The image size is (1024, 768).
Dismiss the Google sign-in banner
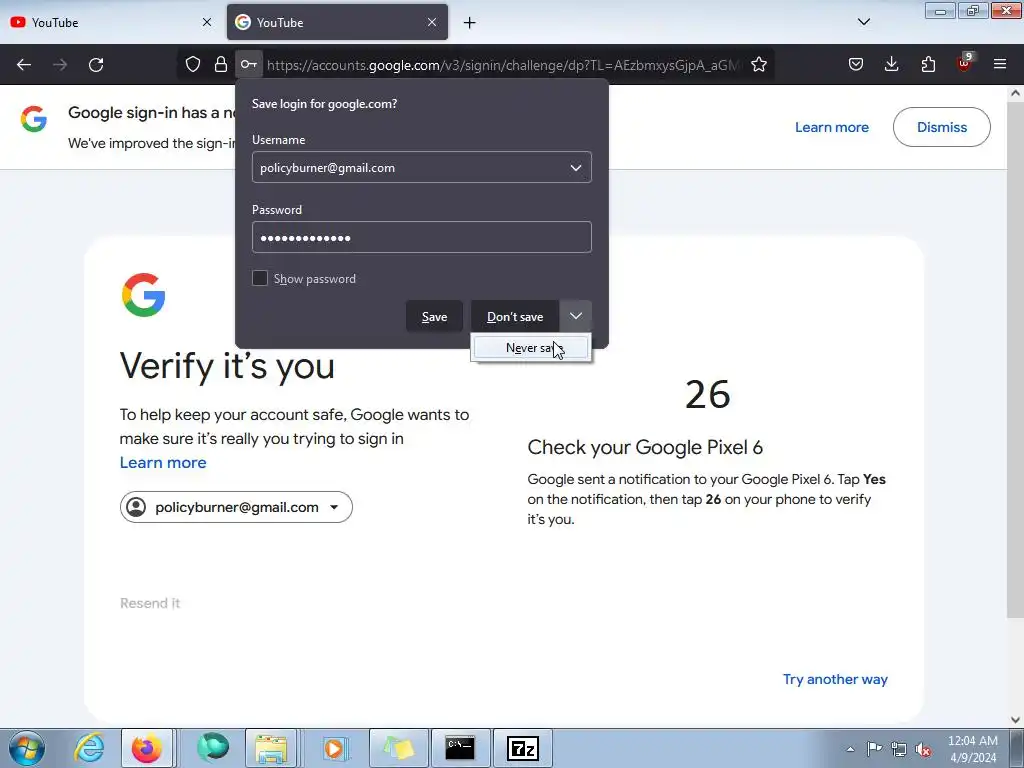pyautogui.click(x=941, y=127)
